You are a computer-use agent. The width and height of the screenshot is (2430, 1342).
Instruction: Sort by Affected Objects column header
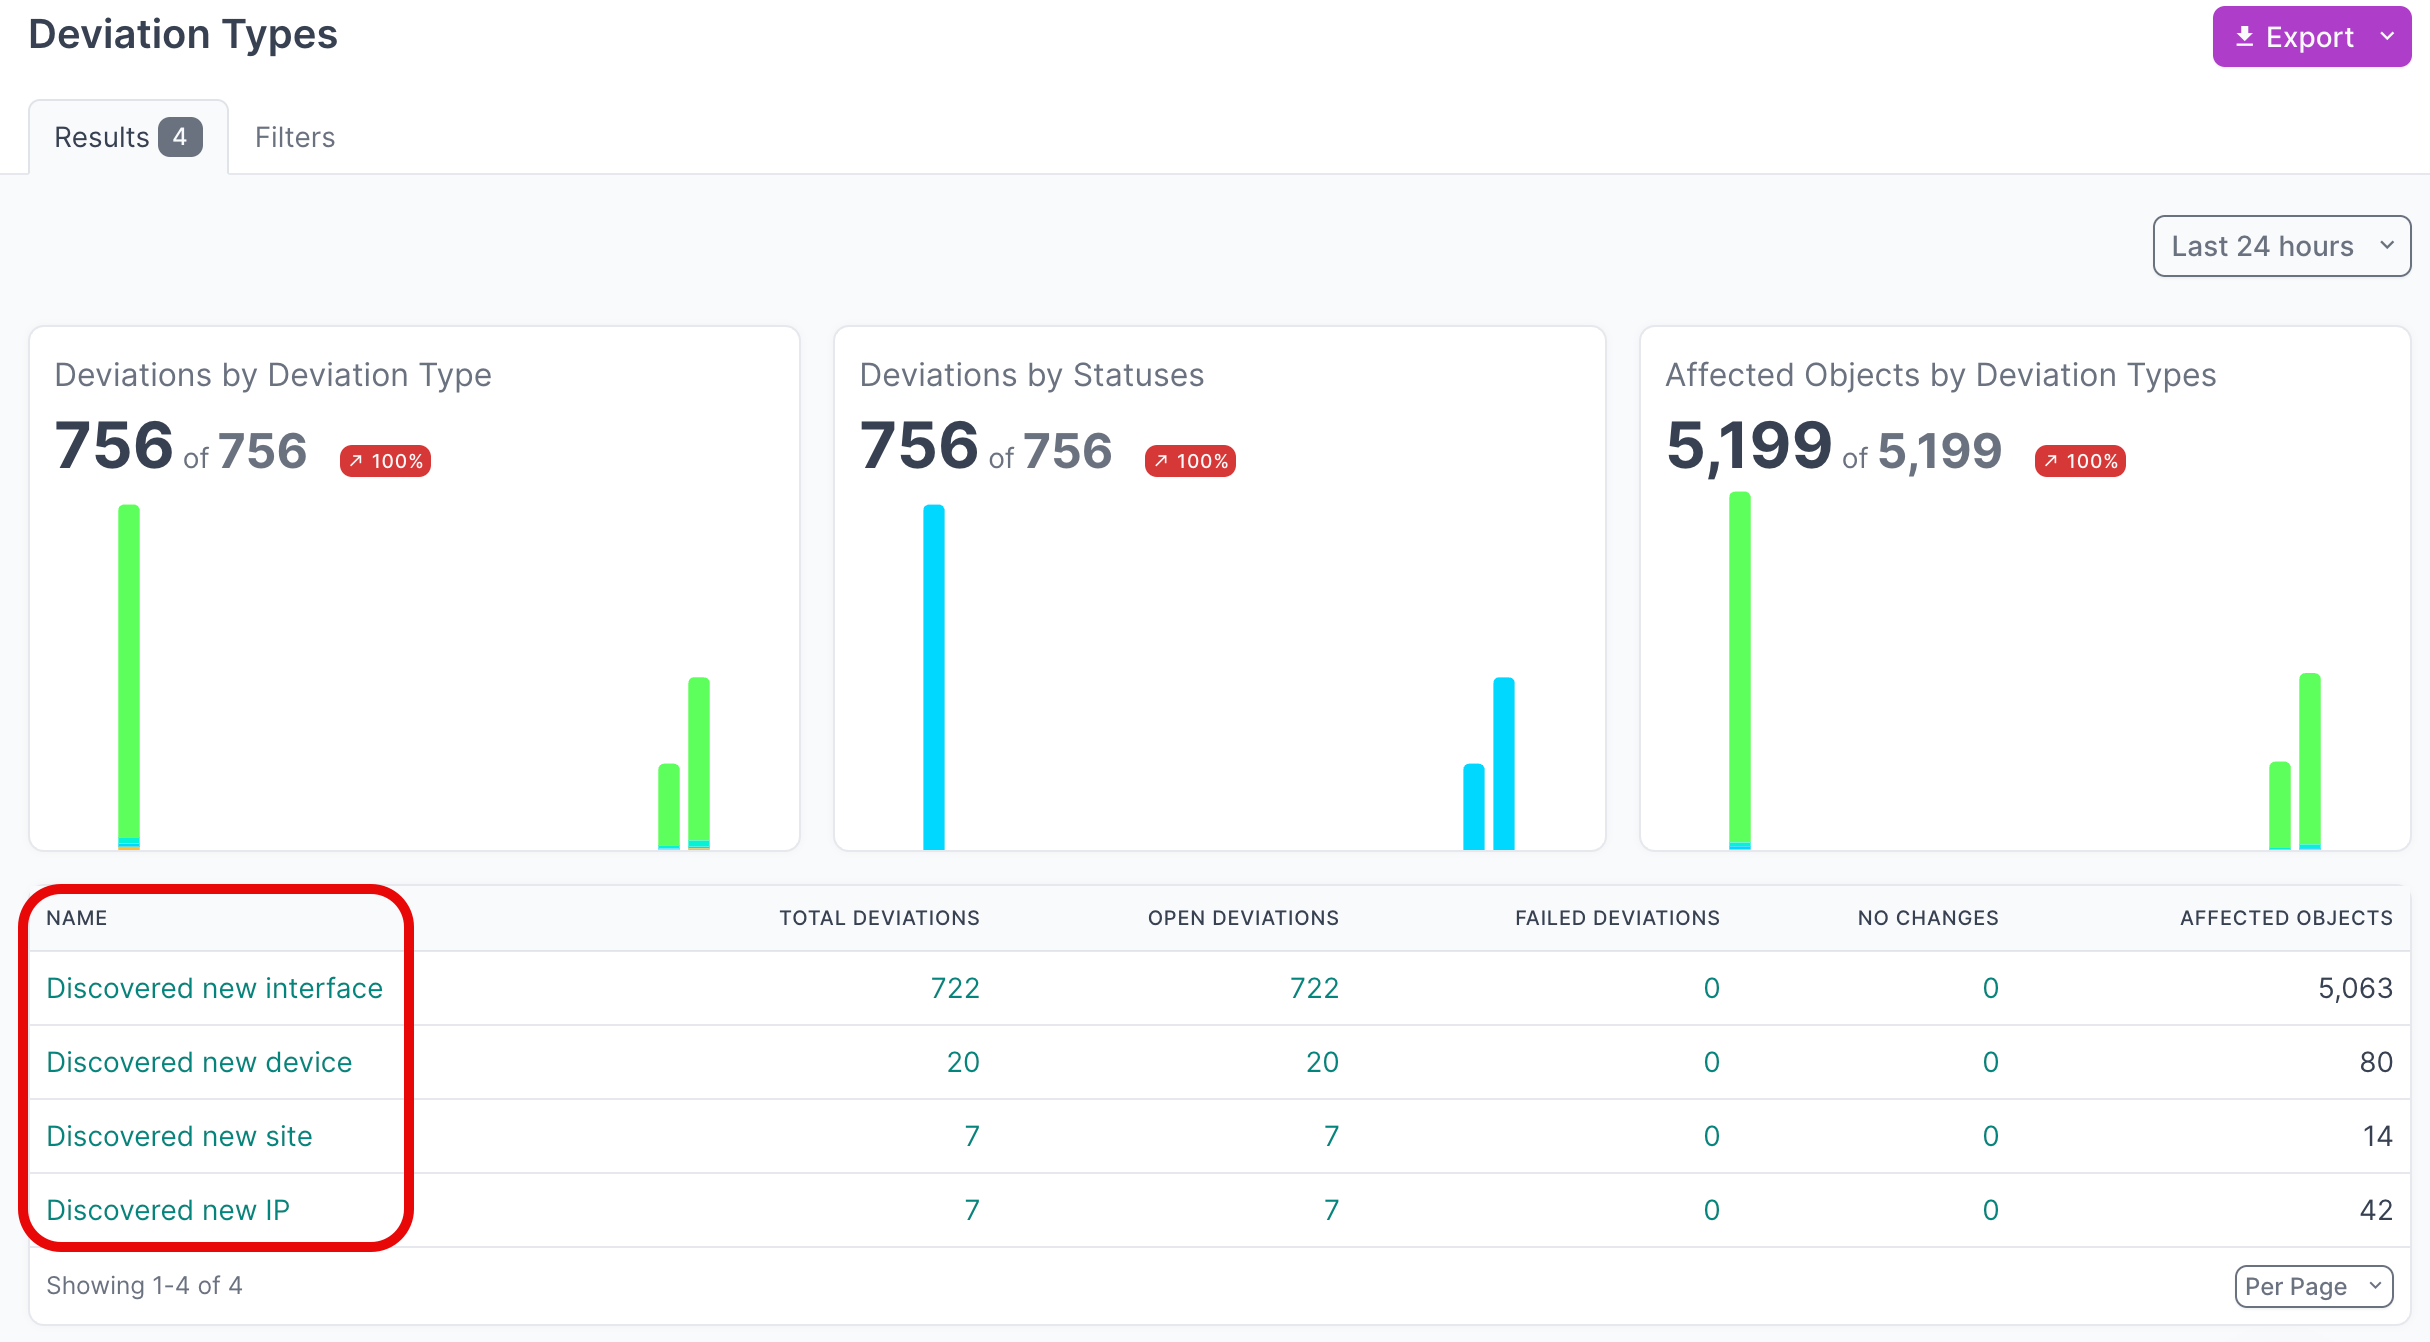tap(2285, 918)
